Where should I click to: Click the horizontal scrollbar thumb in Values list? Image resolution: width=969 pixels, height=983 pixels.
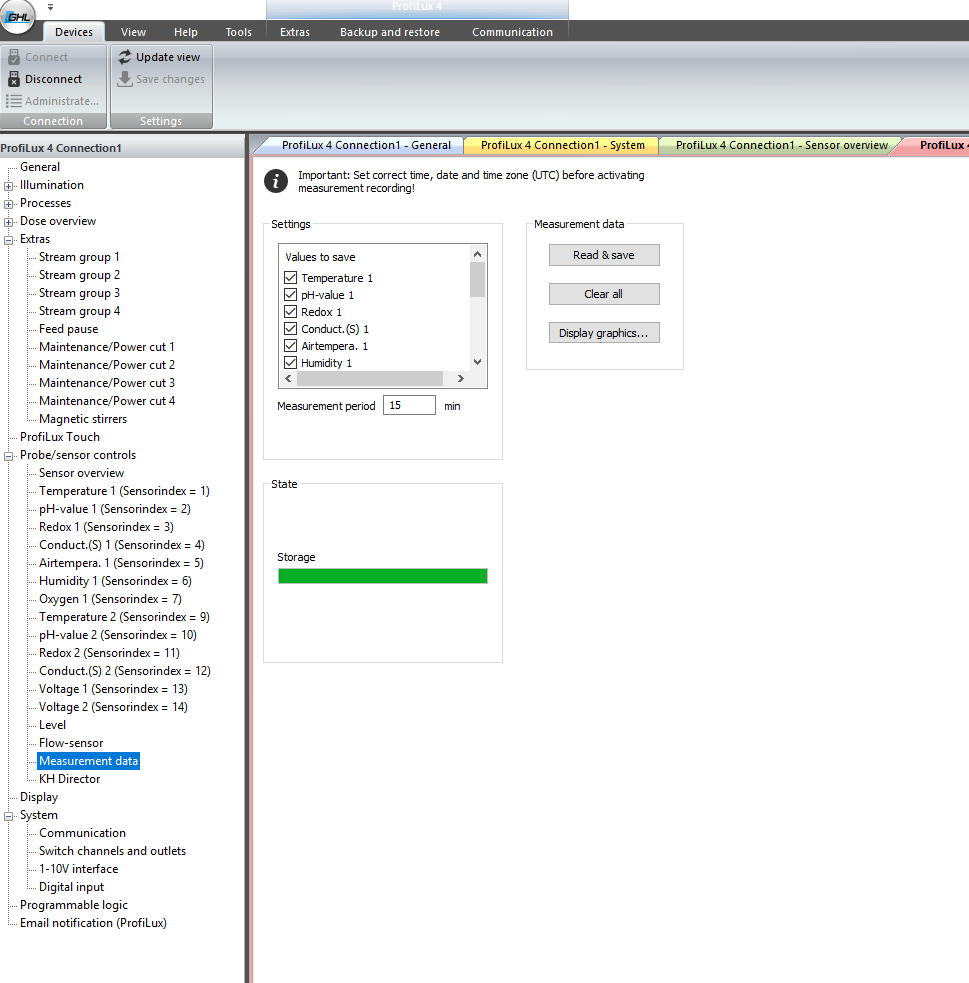tap(370, 379)
